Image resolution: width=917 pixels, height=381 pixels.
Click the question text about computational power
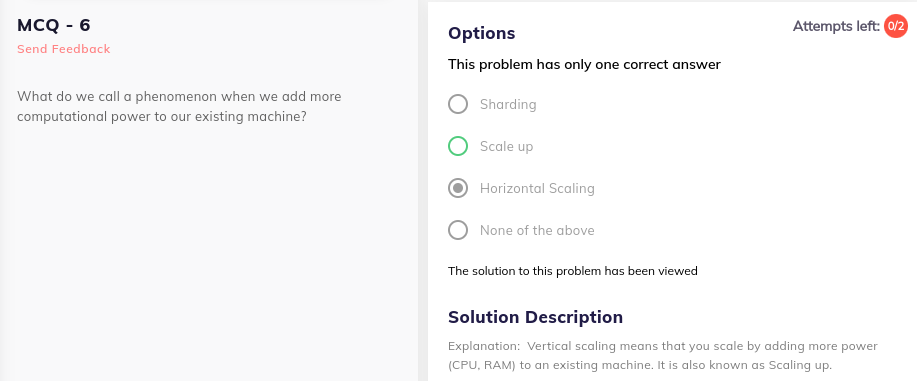(179, 106)
